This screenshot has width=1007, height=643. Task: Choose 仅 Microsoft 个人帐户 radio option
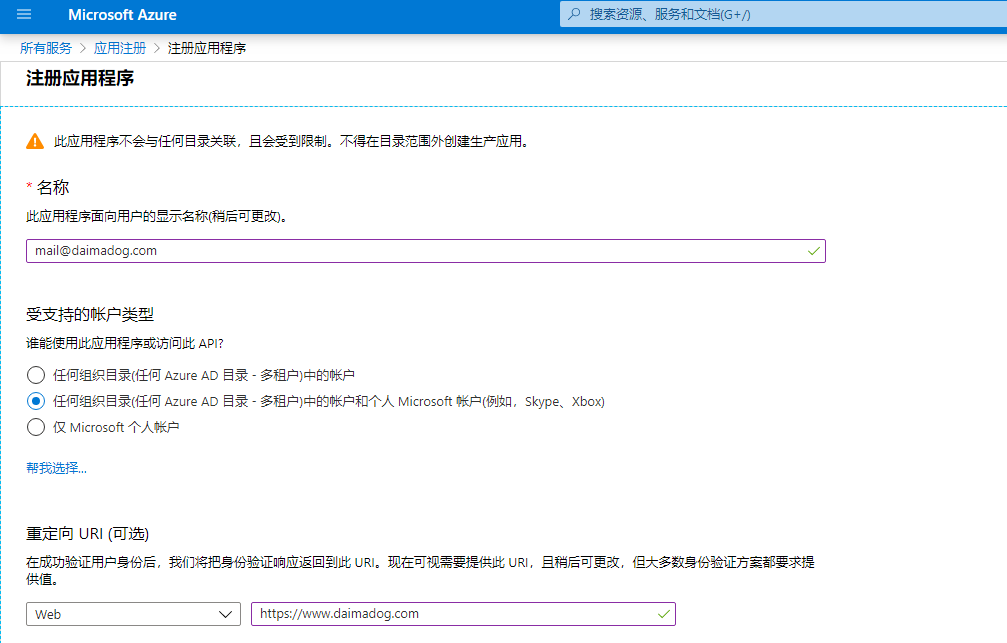[x=36, y=427]
